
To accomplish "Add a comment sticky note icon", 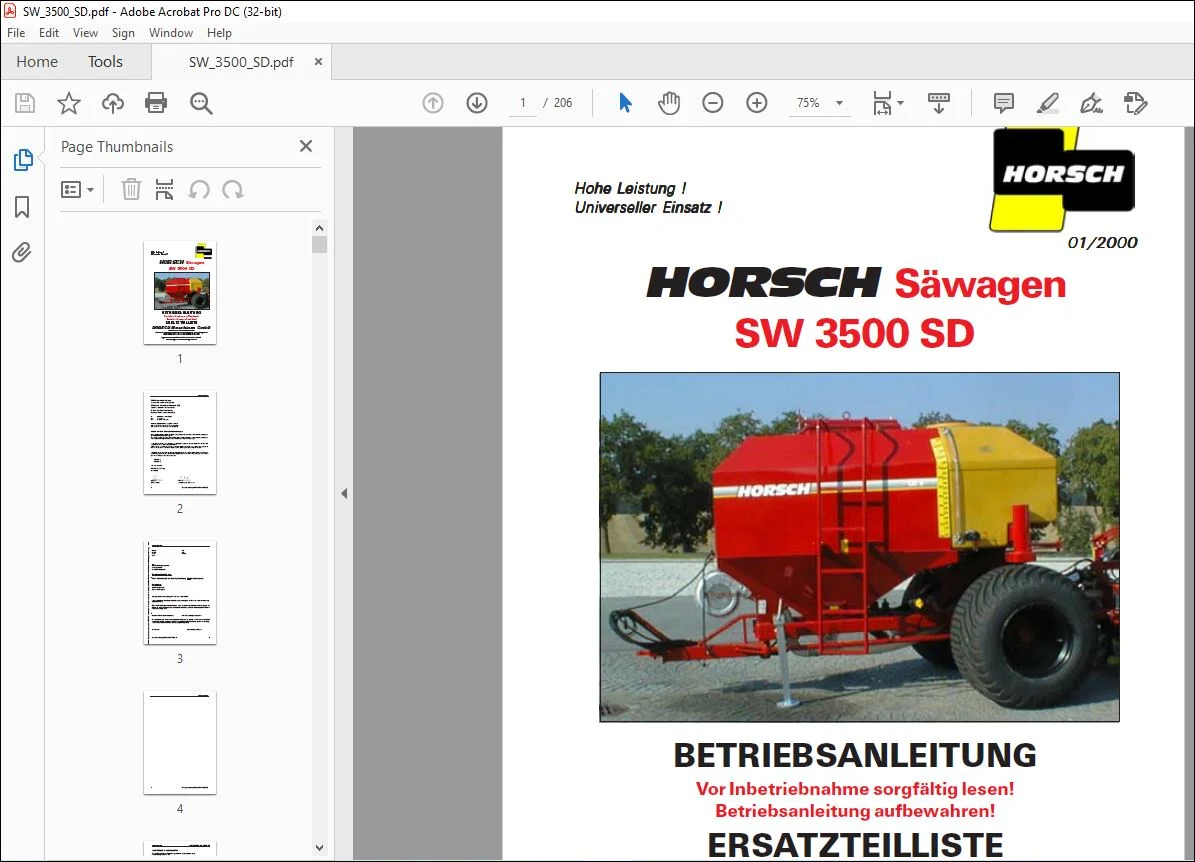I will [x=1004, y=103].
